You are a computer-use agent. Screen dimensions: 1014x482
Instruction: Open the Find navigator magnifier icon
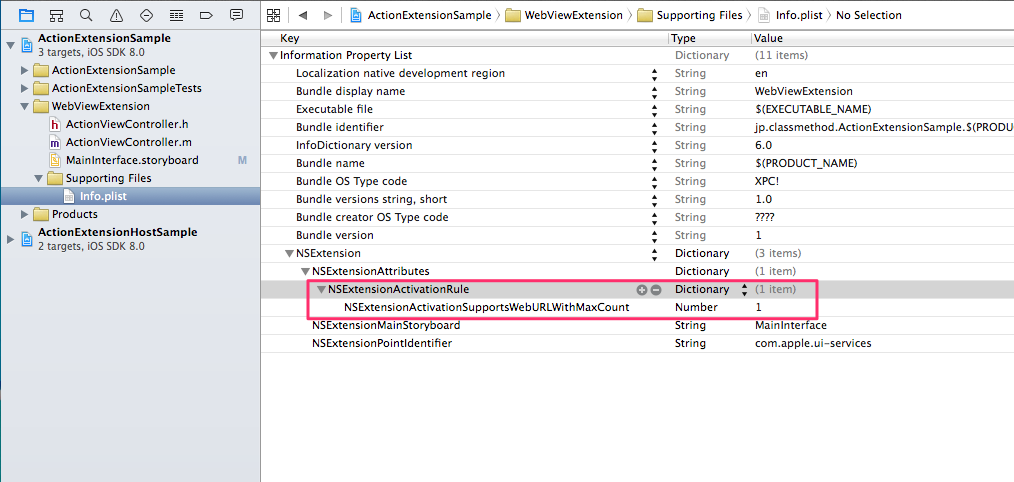[x=86, y=15]
